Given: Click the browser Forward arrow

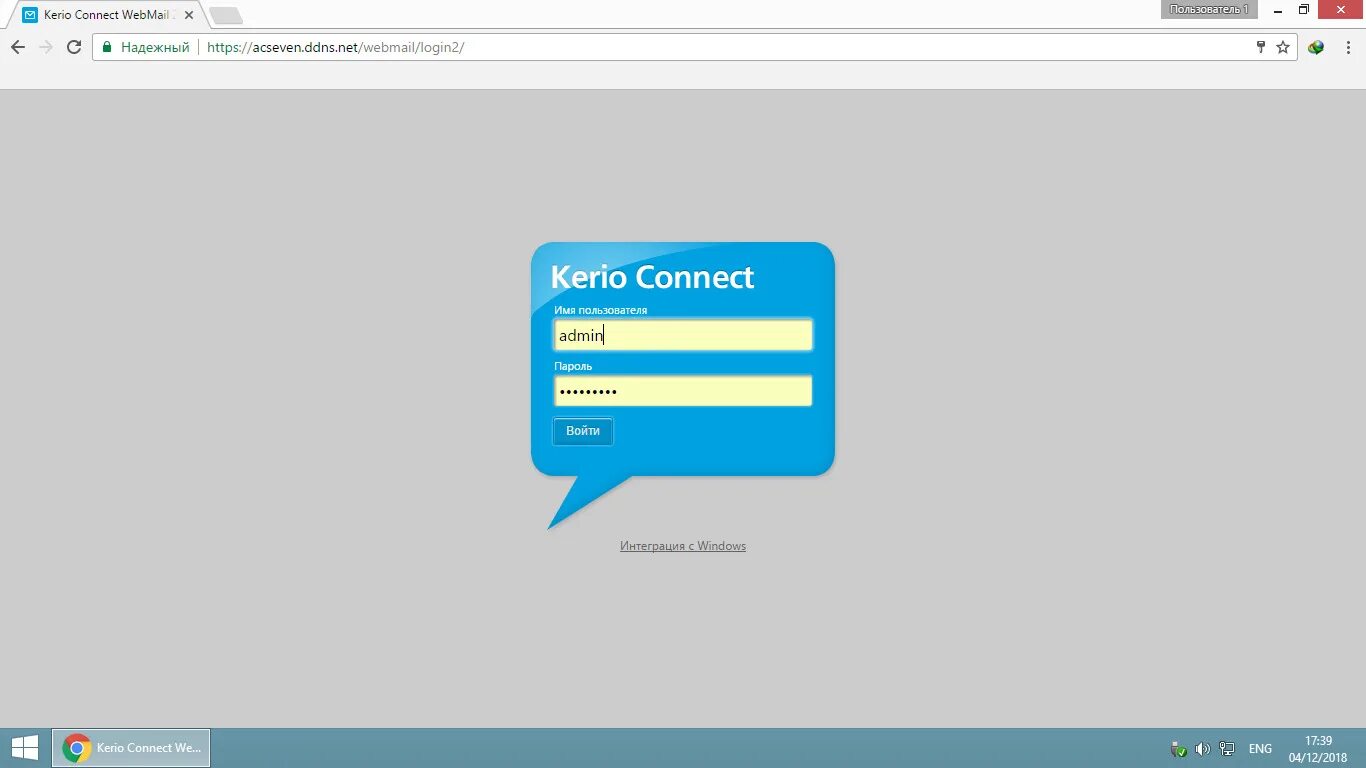Looking at the screenshot, I should tap(45, 47).
